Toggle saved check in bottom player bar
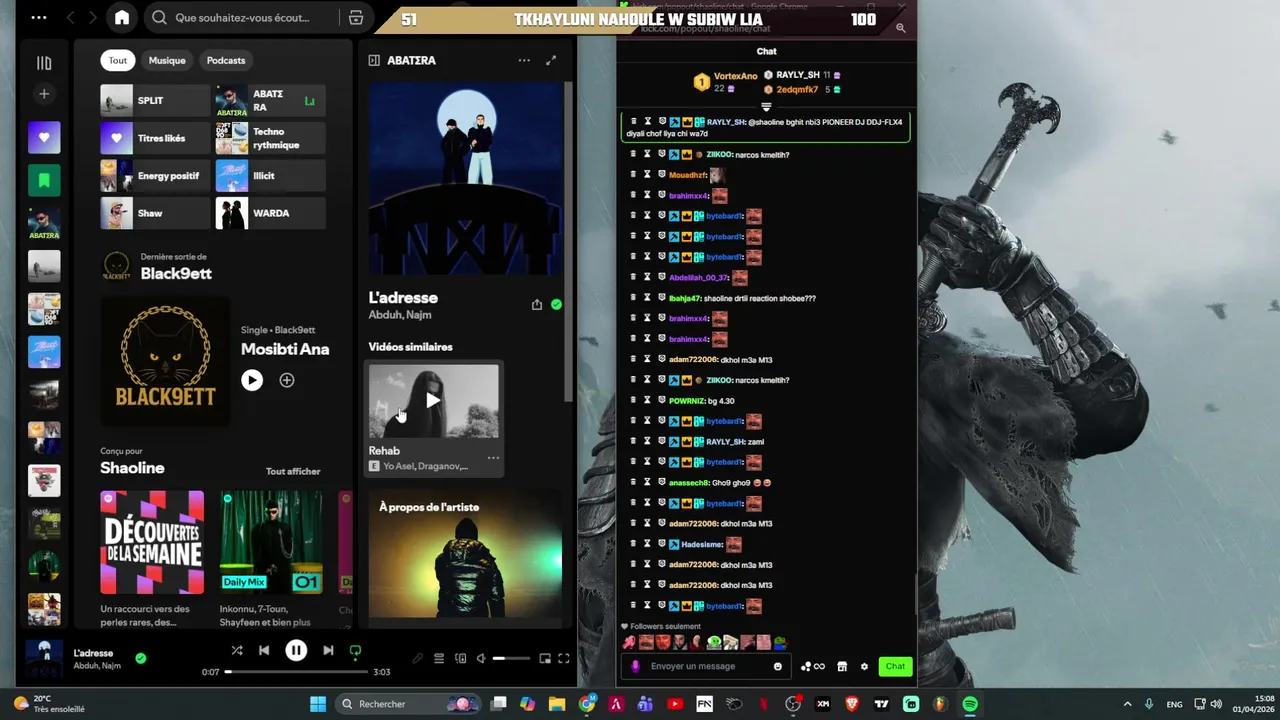The width and height of the screenshot is (1280, 720). pos(141,658)
